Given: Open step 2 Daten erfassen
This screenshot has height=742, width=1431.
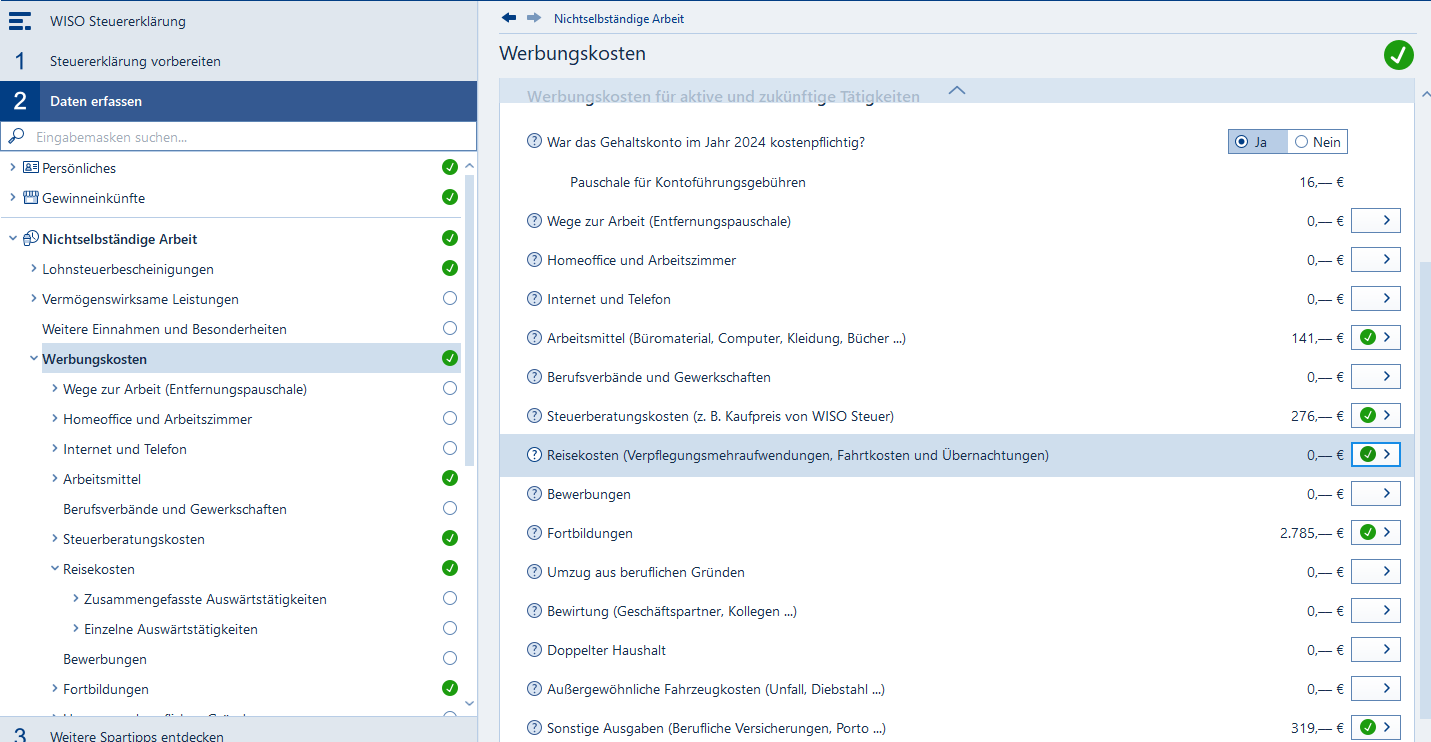Looking at the screenshot, I should tap(238, 101).
